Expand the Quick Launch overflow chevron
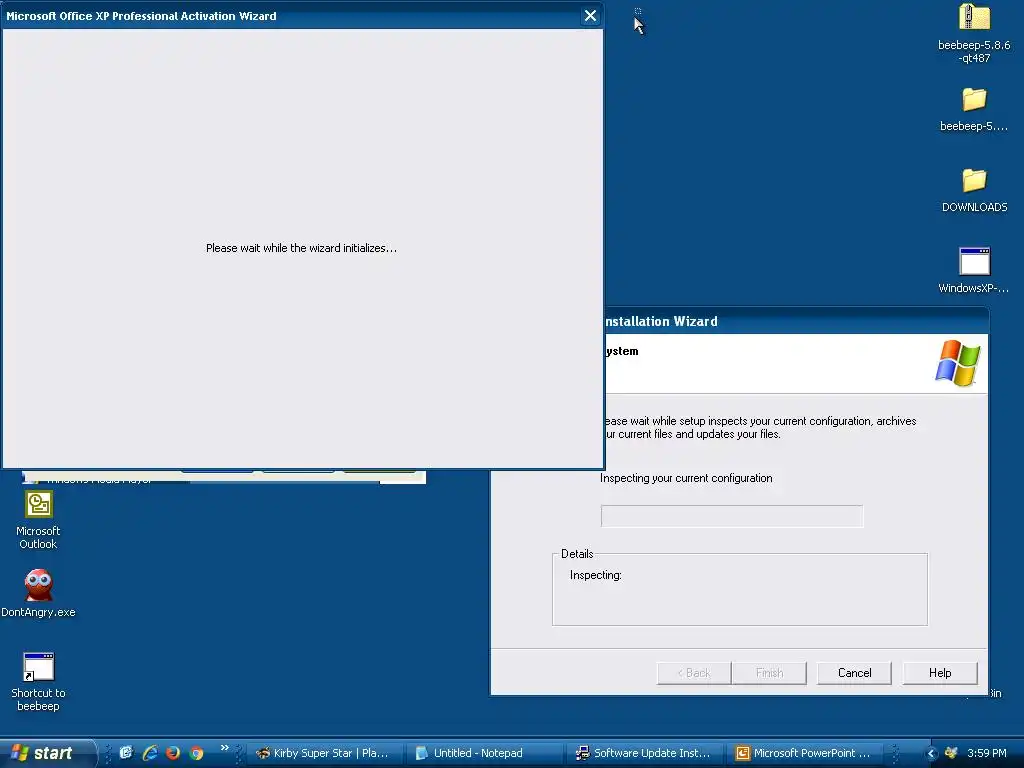 coord(225,747)
